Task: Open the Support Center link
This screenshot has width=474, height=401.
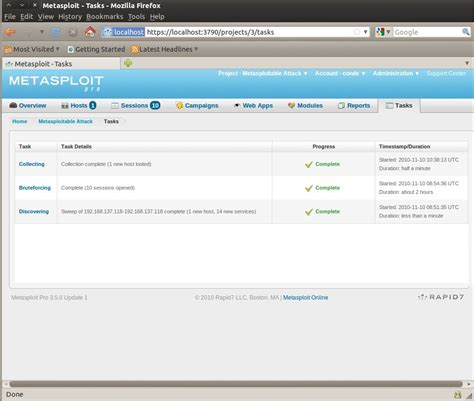Action: tap(446, 73)
